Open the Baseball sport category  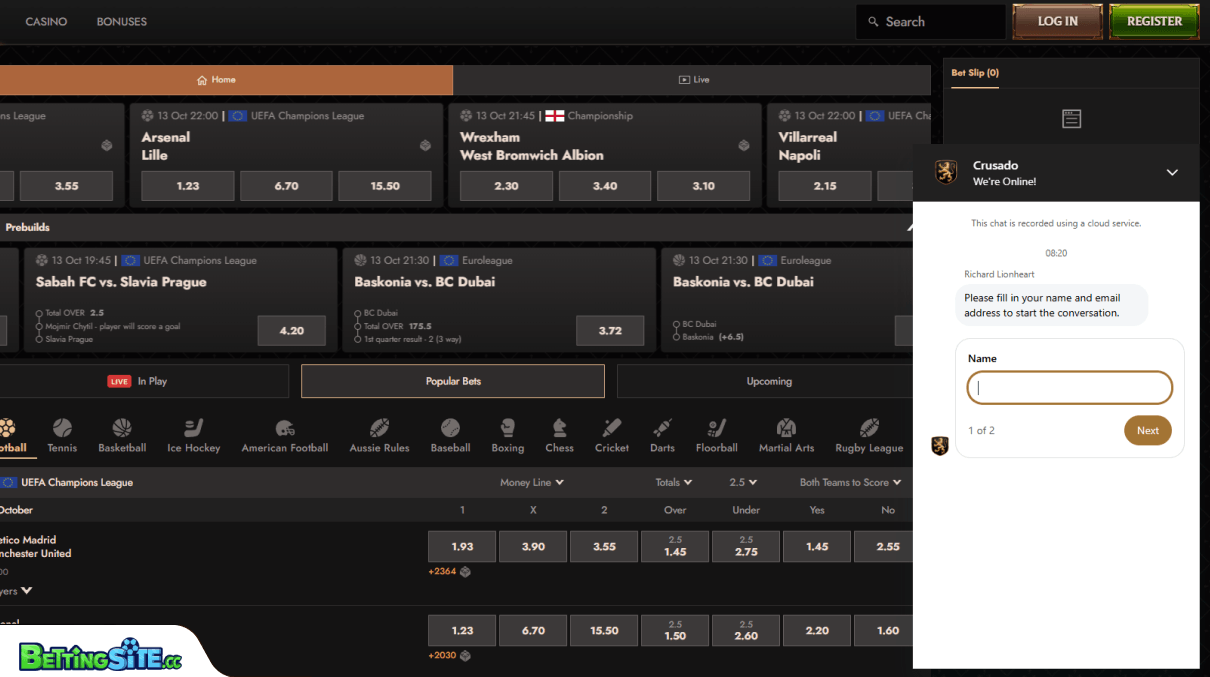(x=450, y=436)
